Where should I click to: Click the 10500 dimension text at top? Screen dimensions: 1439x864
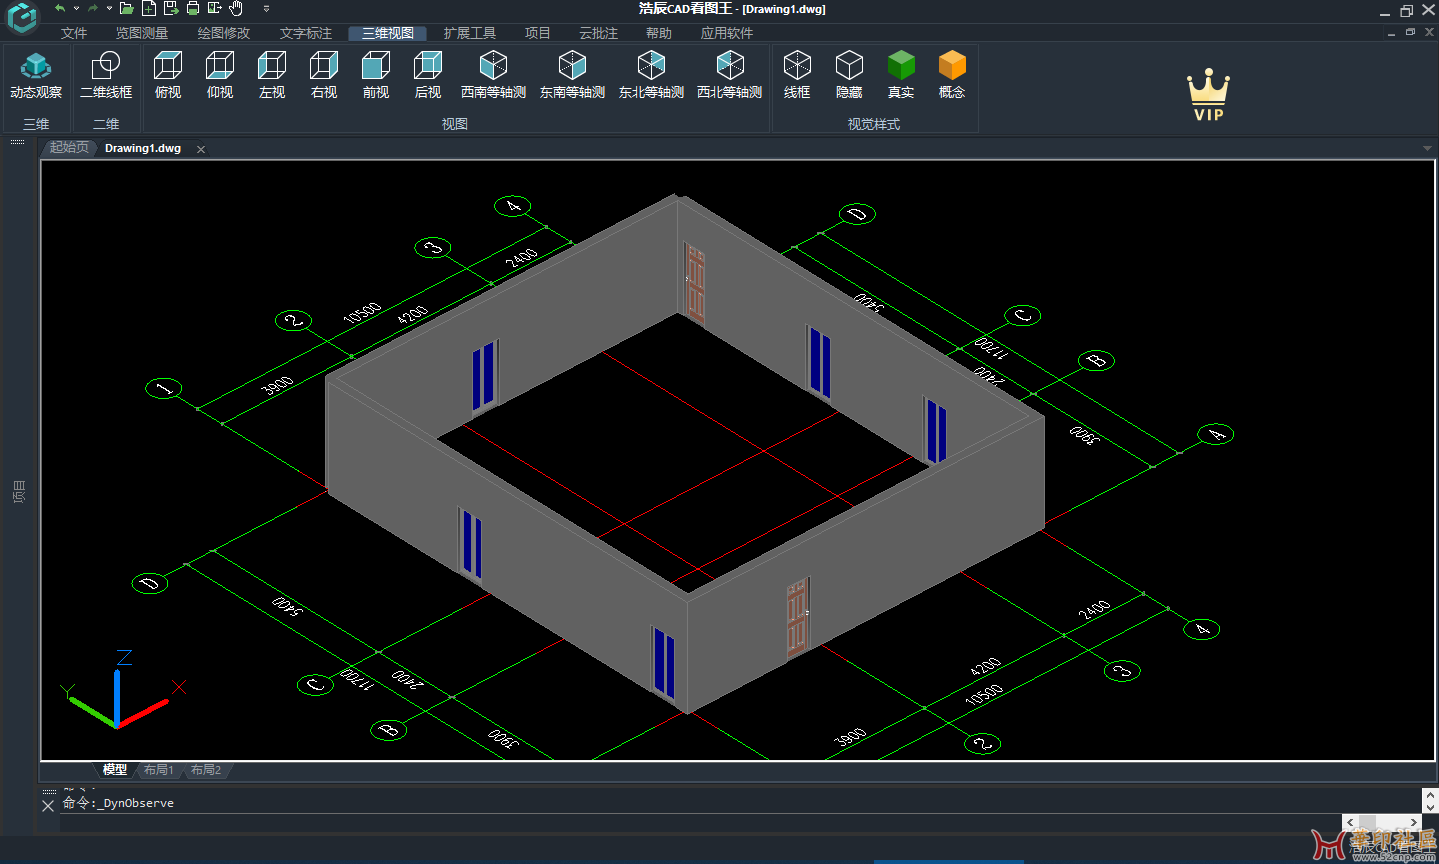(x=362, y=313)
